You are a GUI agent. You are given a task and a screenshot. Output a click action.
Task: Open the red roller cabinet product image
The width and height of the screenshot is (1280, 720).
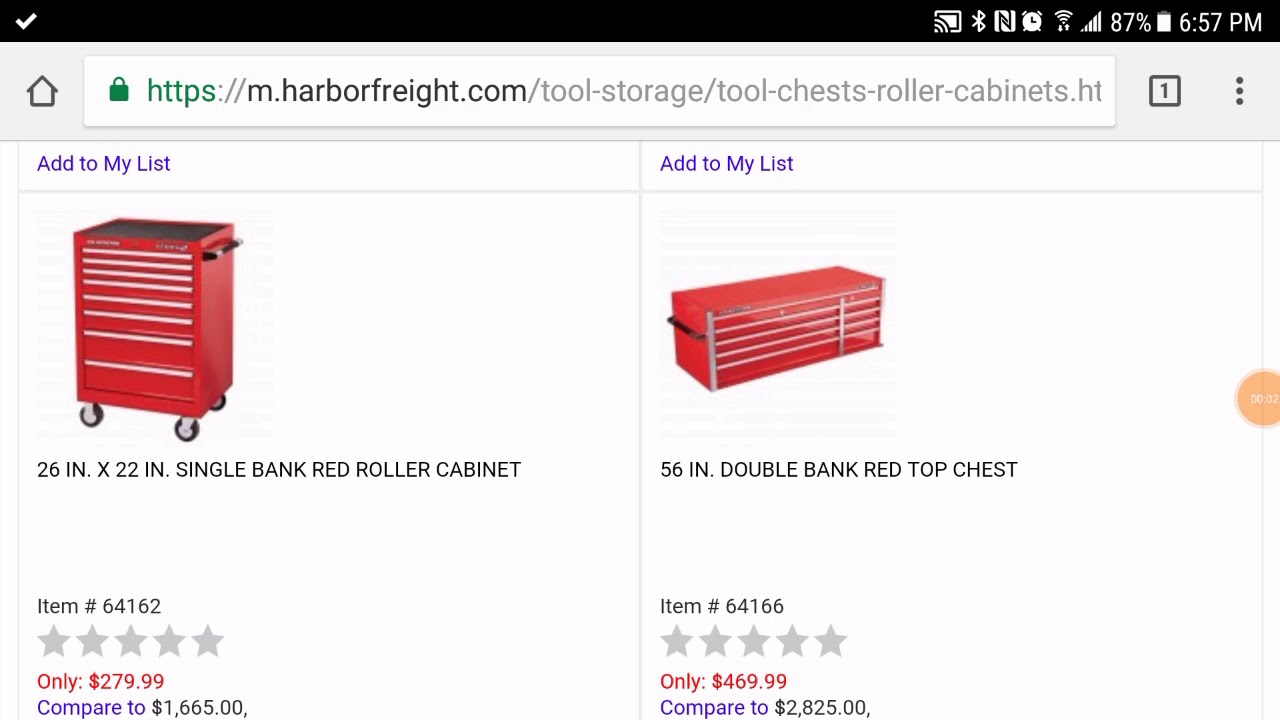coord(155,327)
